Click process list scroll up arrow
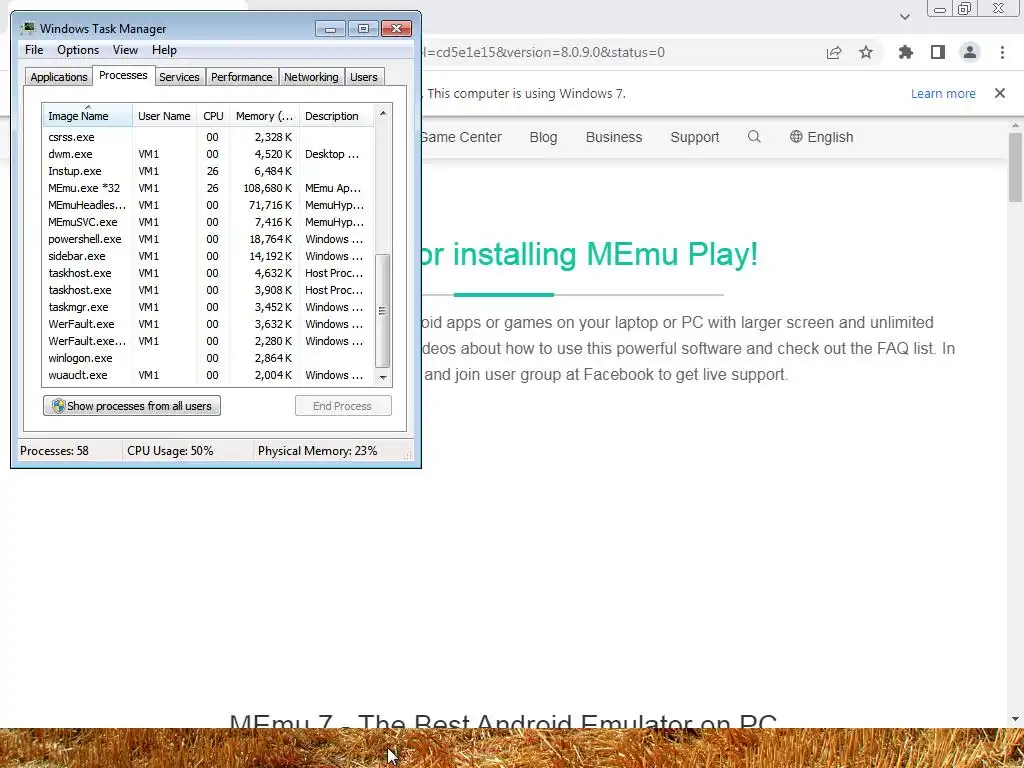Image resolution: width=1024 pixels, height=768 pixels. click(383, 113)
